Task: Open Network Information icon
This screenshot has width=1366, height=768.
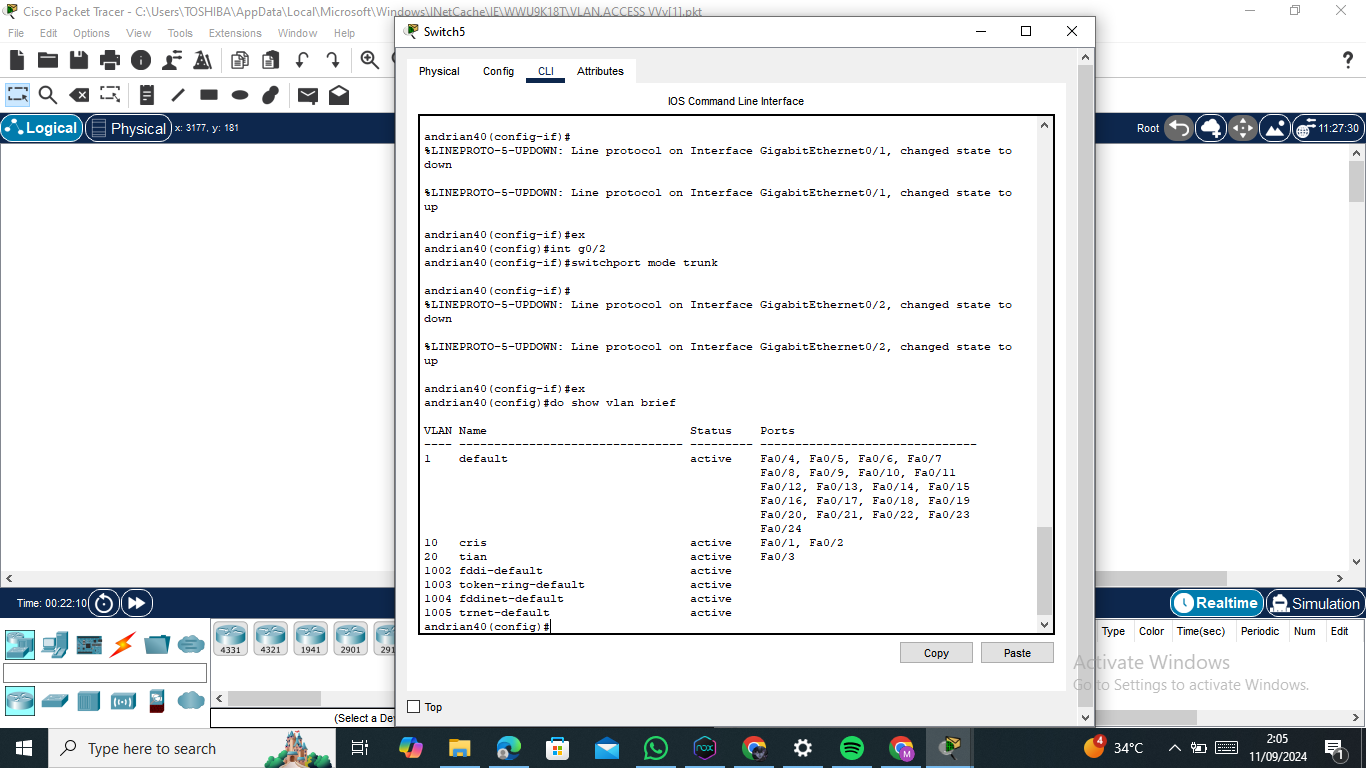Action: click(141, 60)
